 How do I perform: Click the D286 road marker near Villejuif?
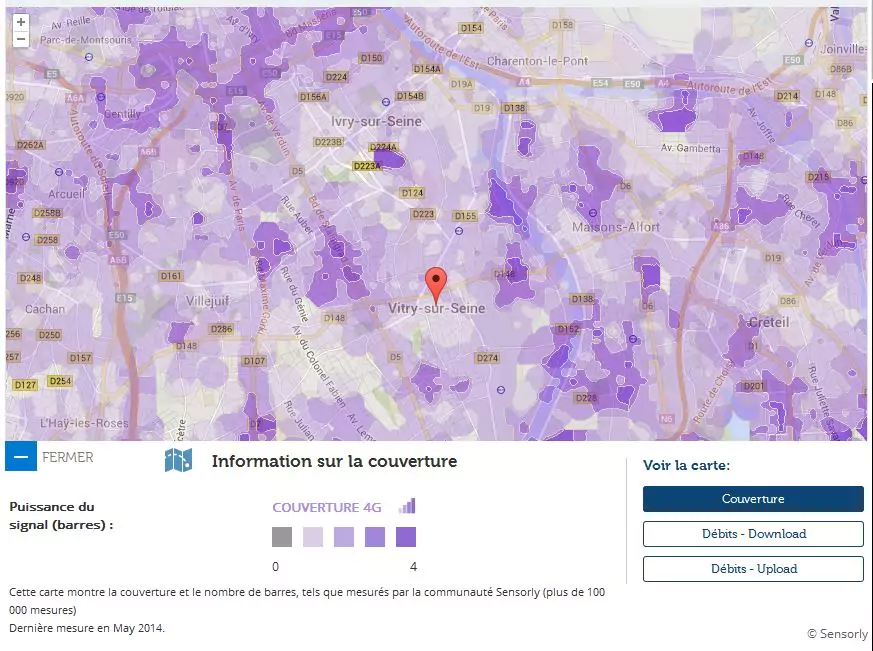pyautogui.click(x=222, y=329)
